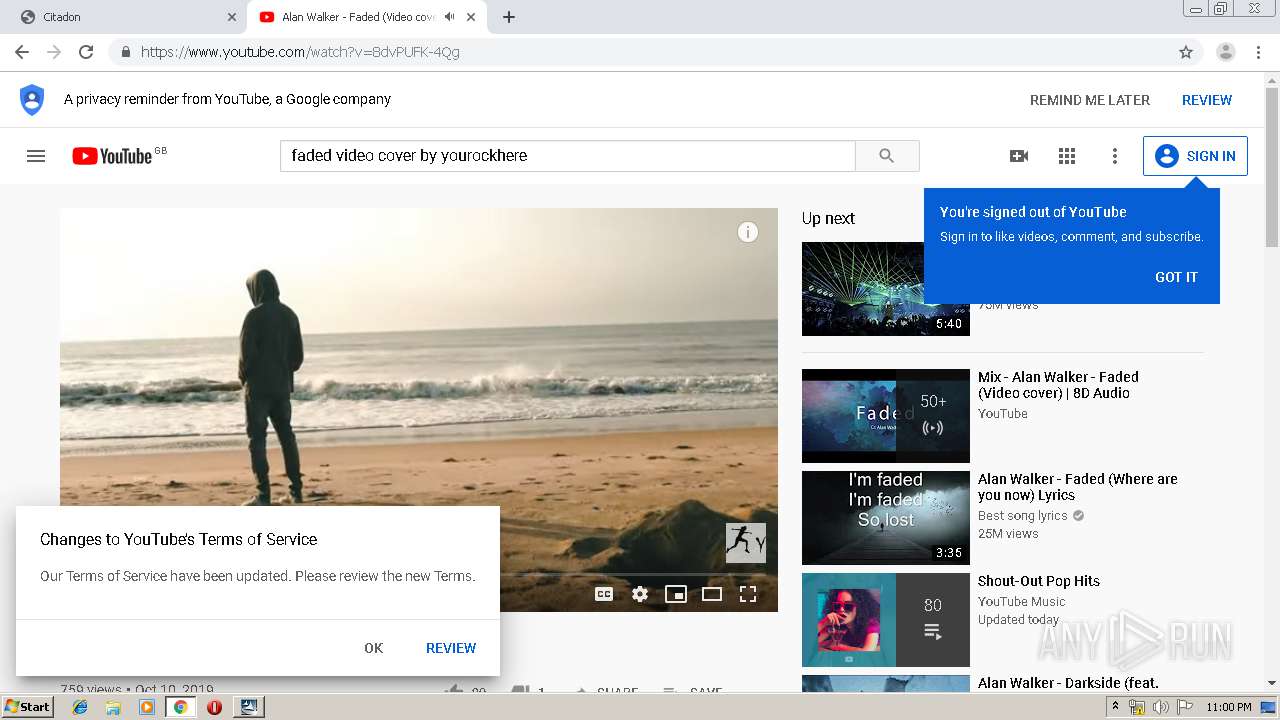Image resolution: width=1280 pixels, height=720 pixels.
Task: Click REMIND ME LATER on privacy reminder
Action: [1090, 100]
